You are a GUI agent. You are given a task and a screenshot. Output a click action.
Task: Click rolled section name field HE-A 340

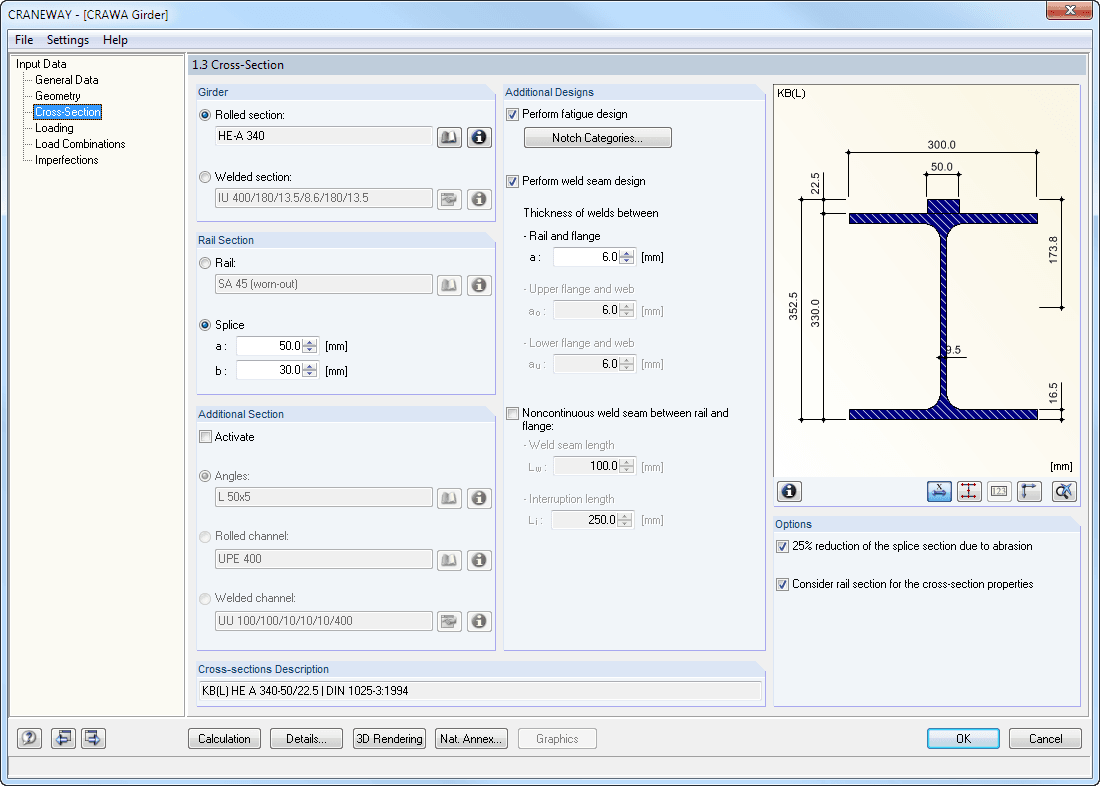coord(324,136)
